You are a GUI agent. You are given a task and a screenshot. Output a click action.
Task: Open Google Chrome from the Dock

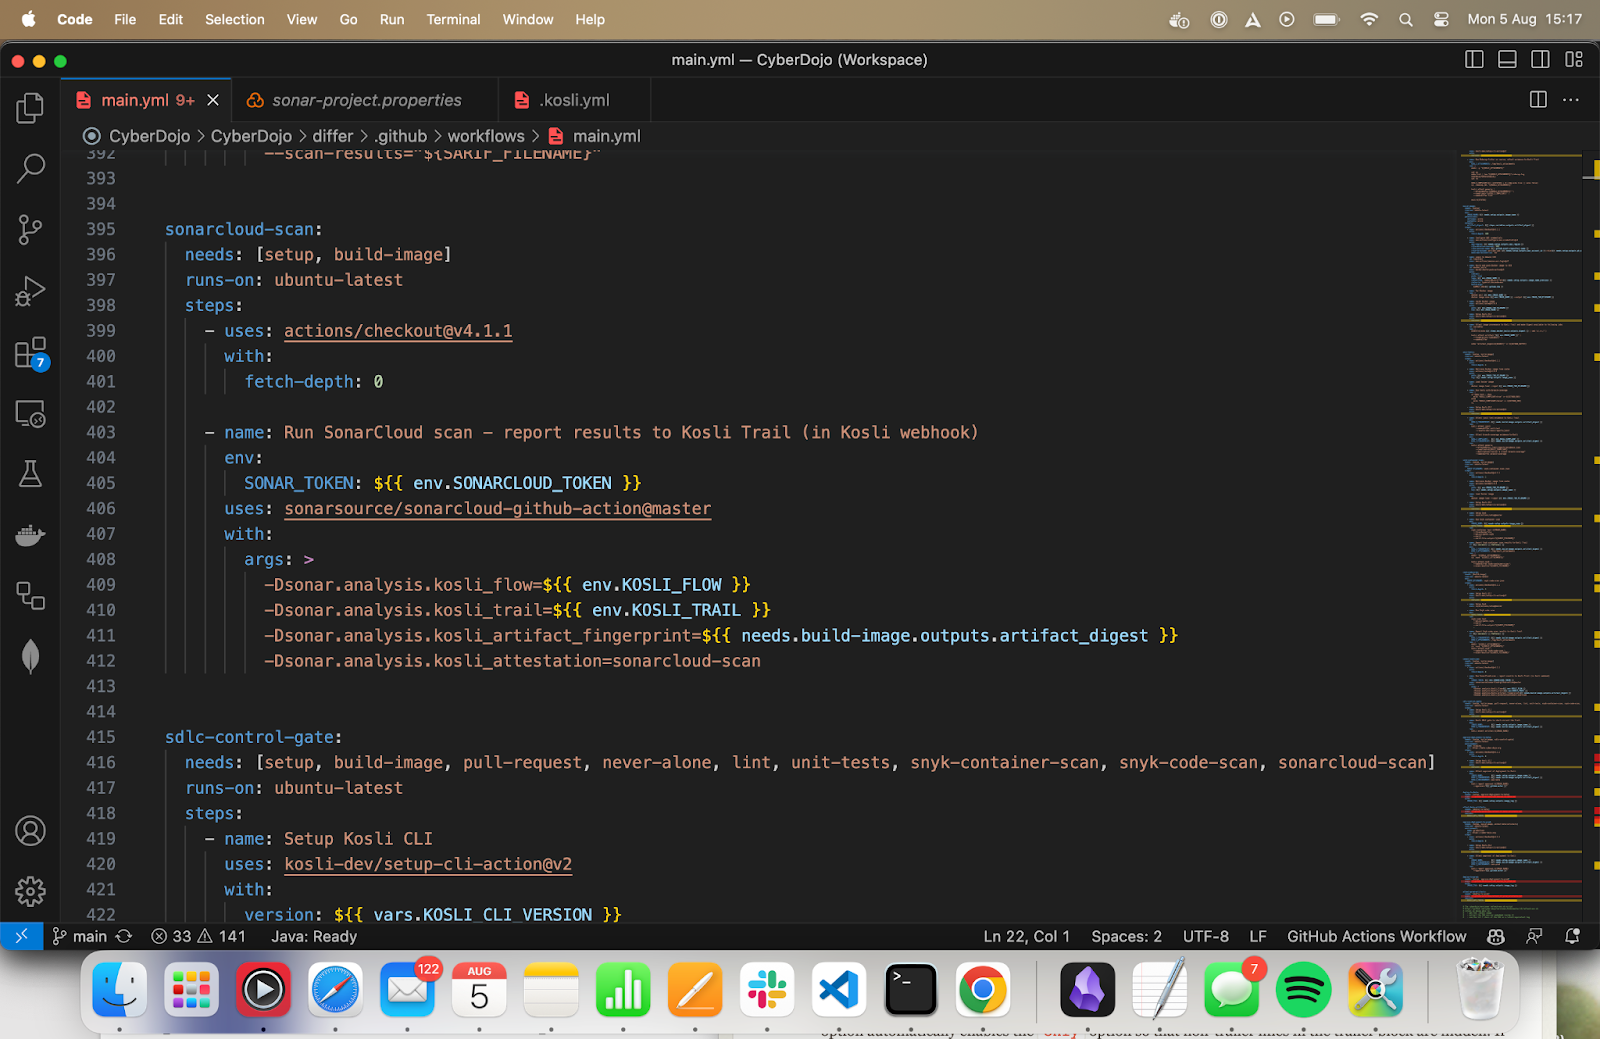tap(983, 990)
